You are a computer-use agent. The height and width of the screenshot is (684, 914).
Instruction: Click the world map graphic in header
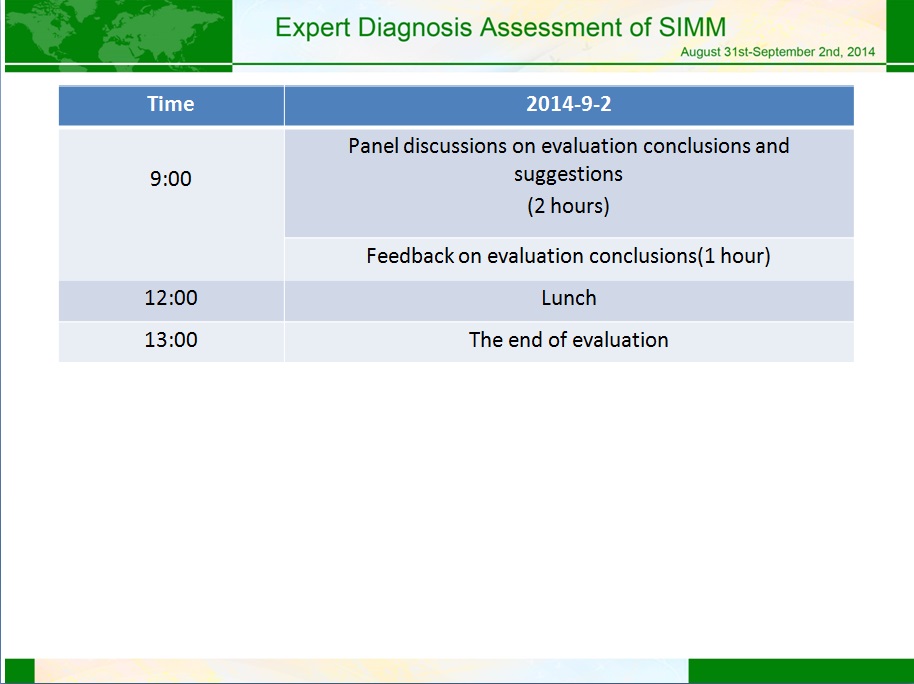(118, 32)
